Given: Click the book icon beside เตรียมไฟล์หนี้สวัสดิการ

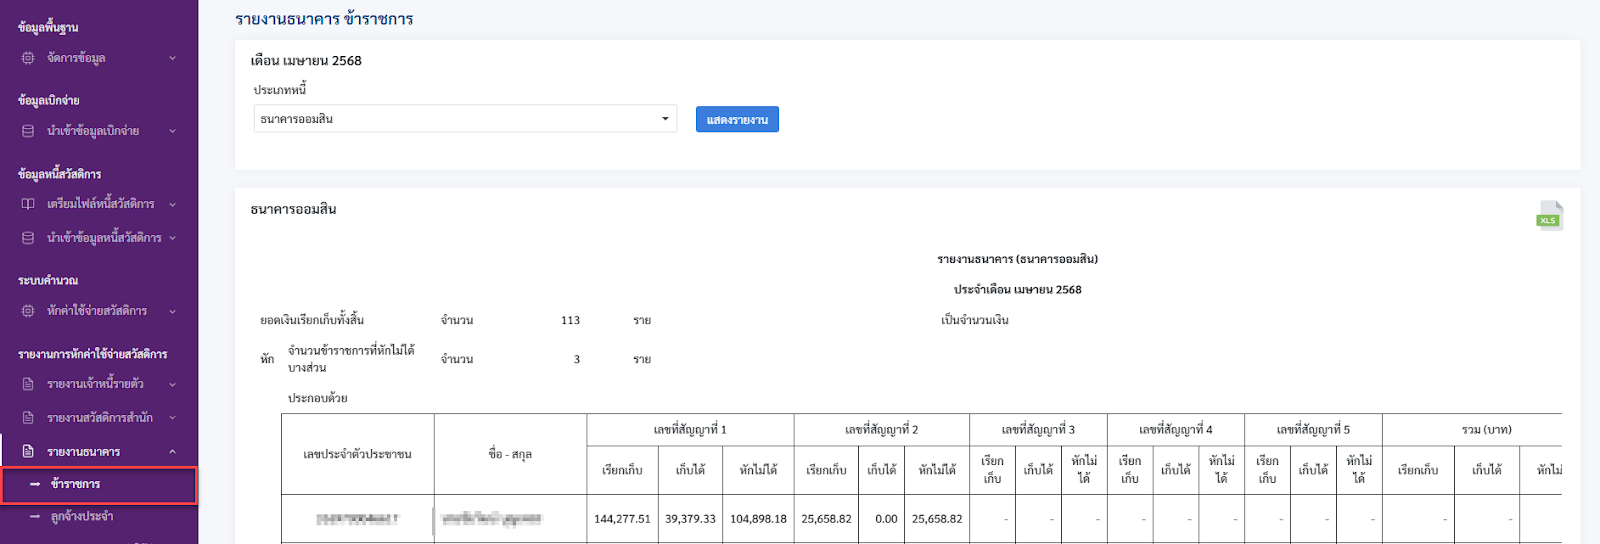Looking at the screenshot, I should 28,204.
